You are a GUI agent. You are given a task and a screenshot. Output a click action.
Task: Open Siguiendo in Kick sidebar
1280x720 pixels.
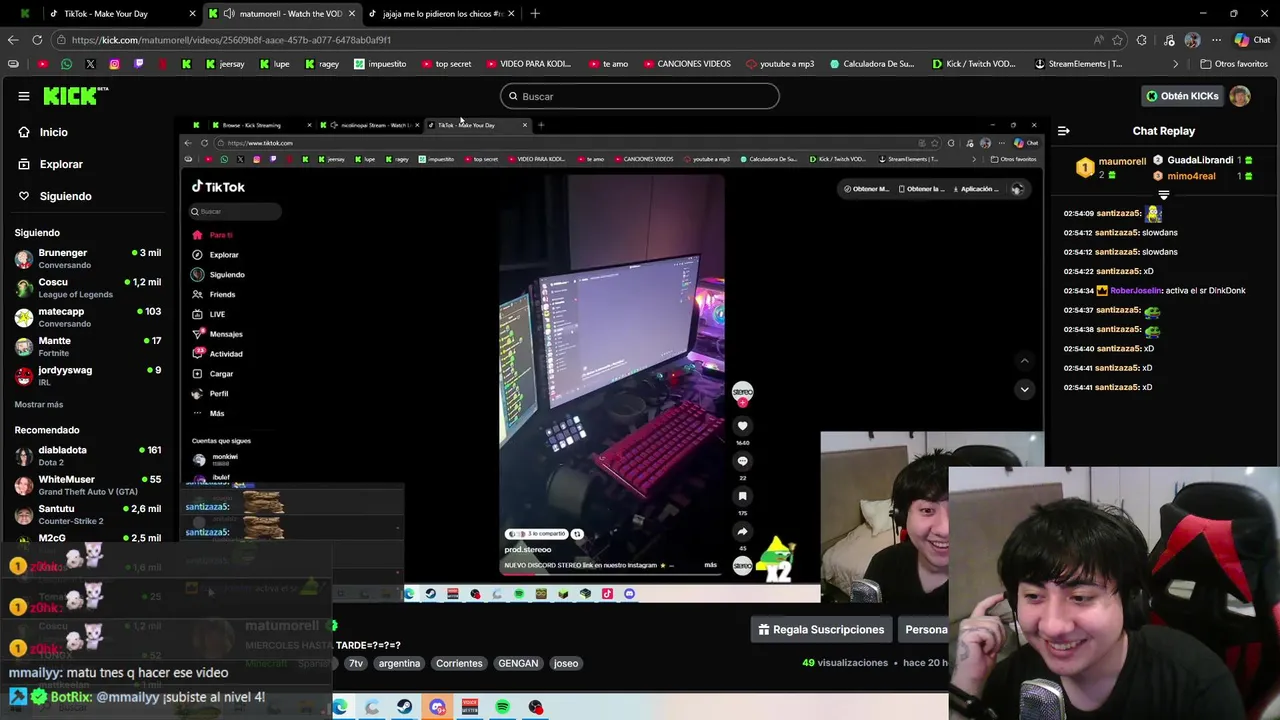click(65, 196)
